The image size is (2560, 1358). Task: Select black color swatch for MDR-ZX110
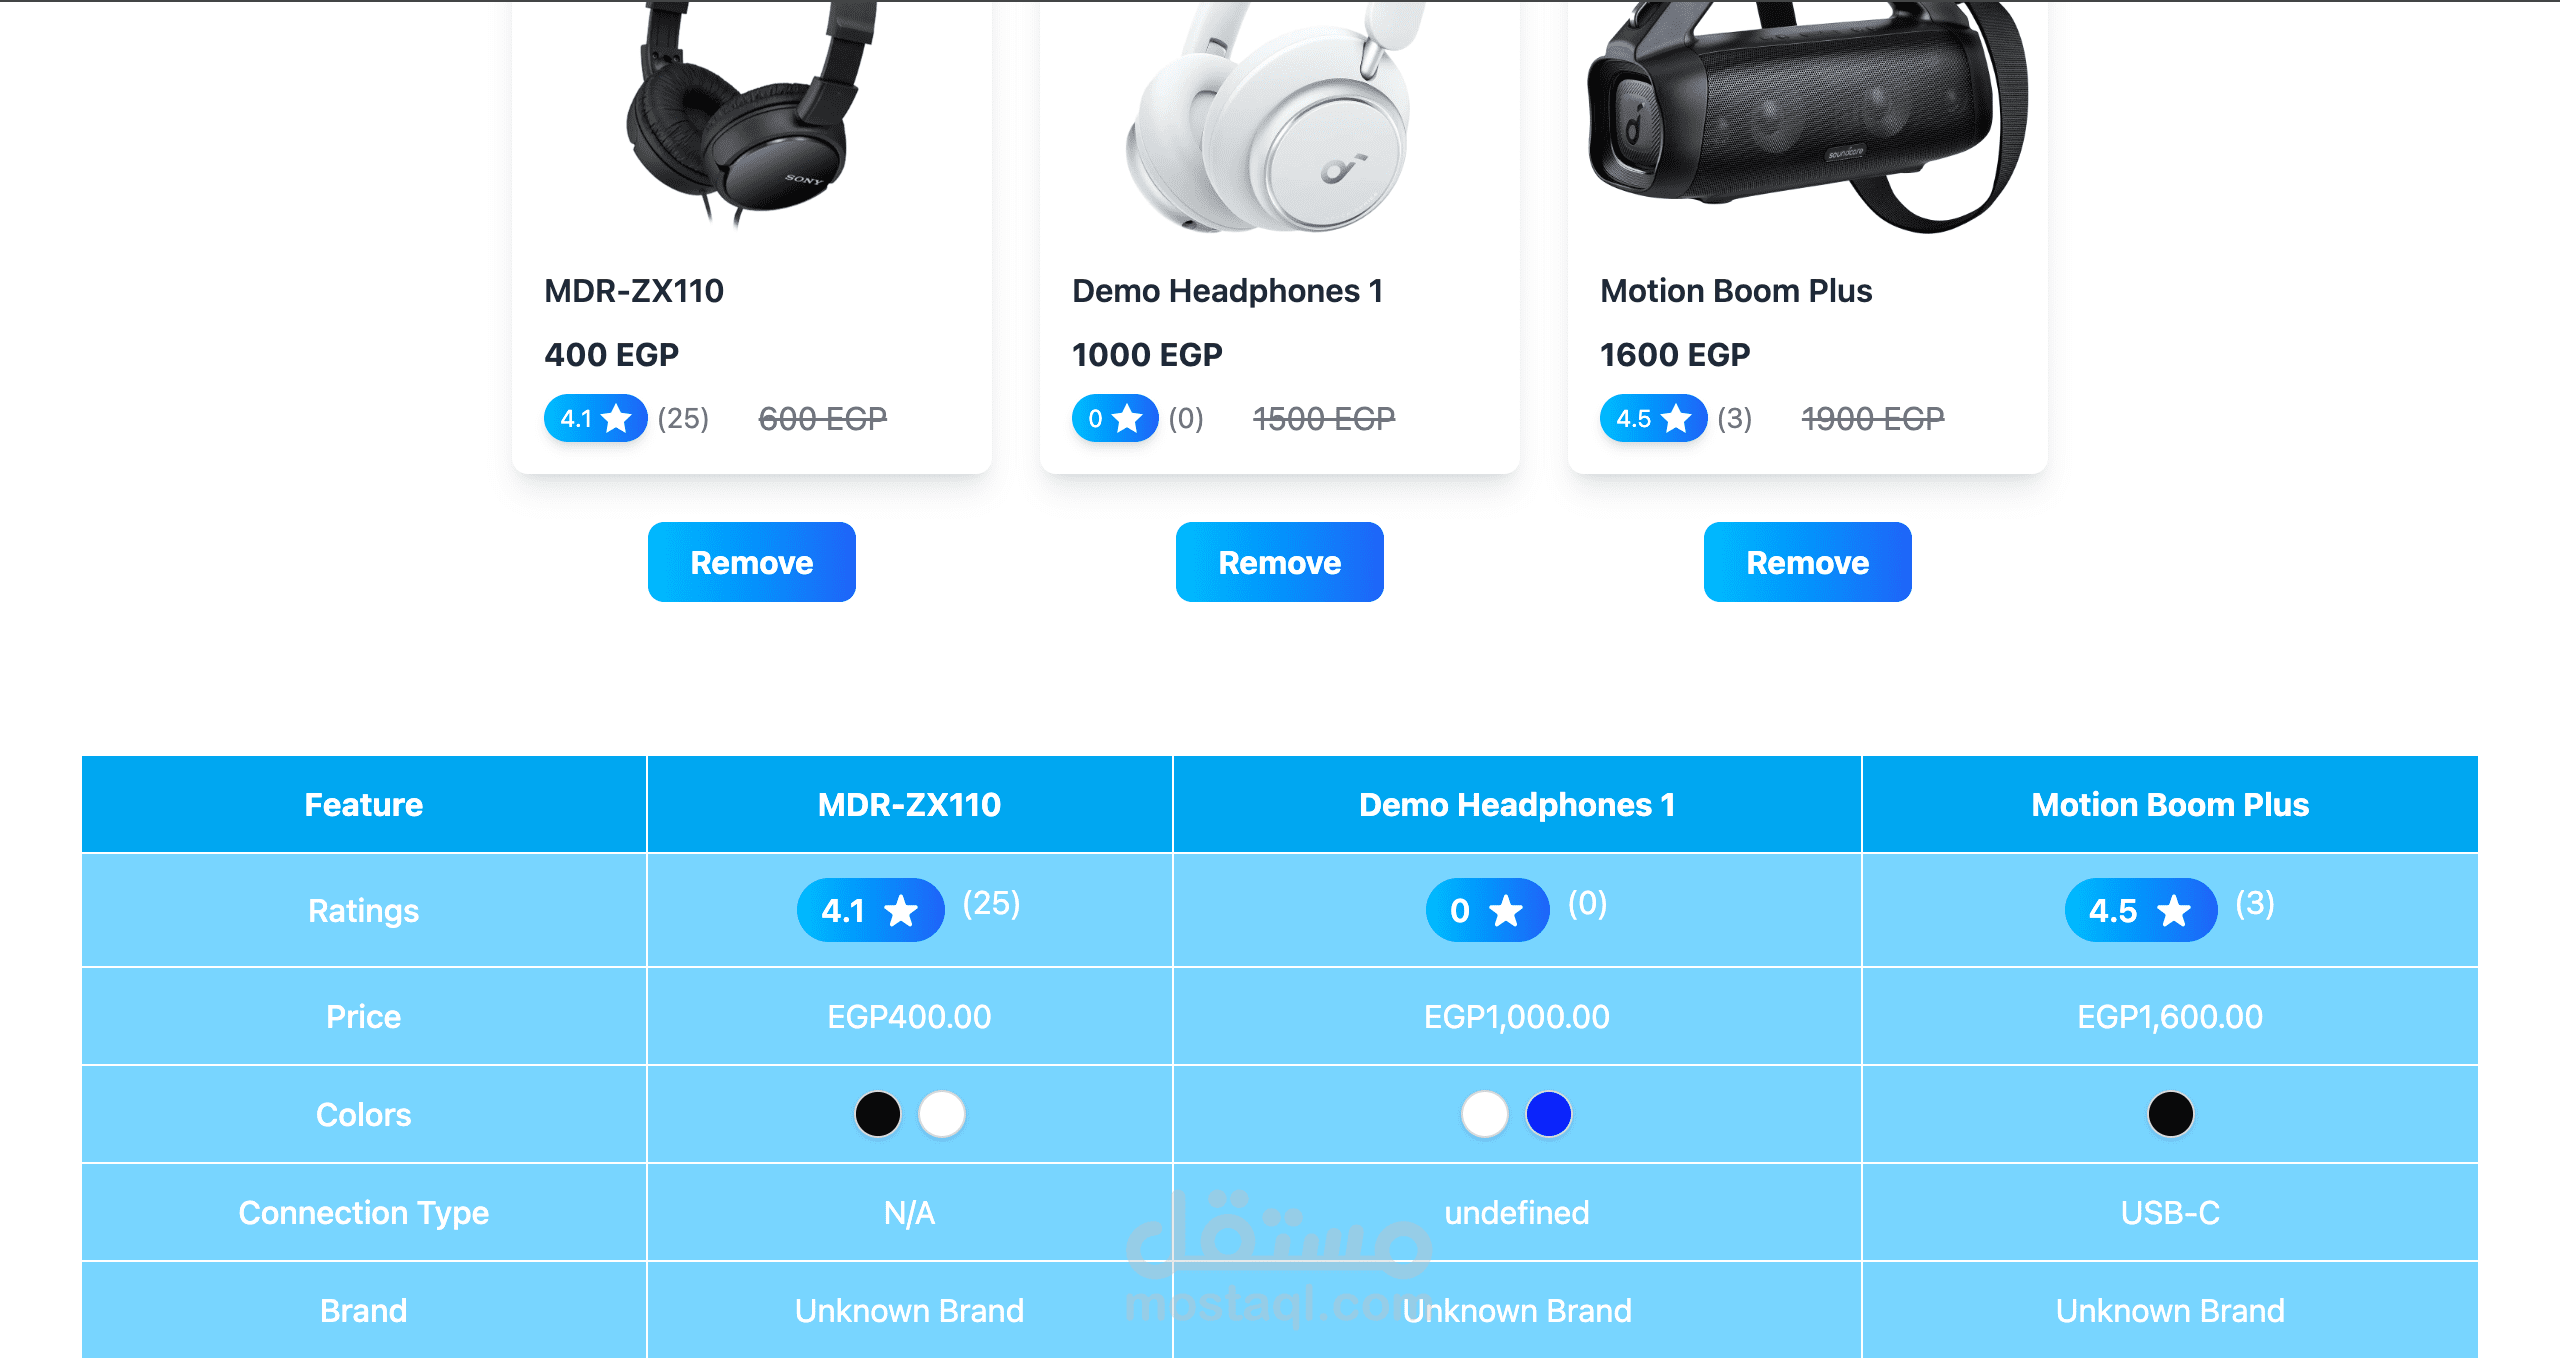coord(878,1114)
